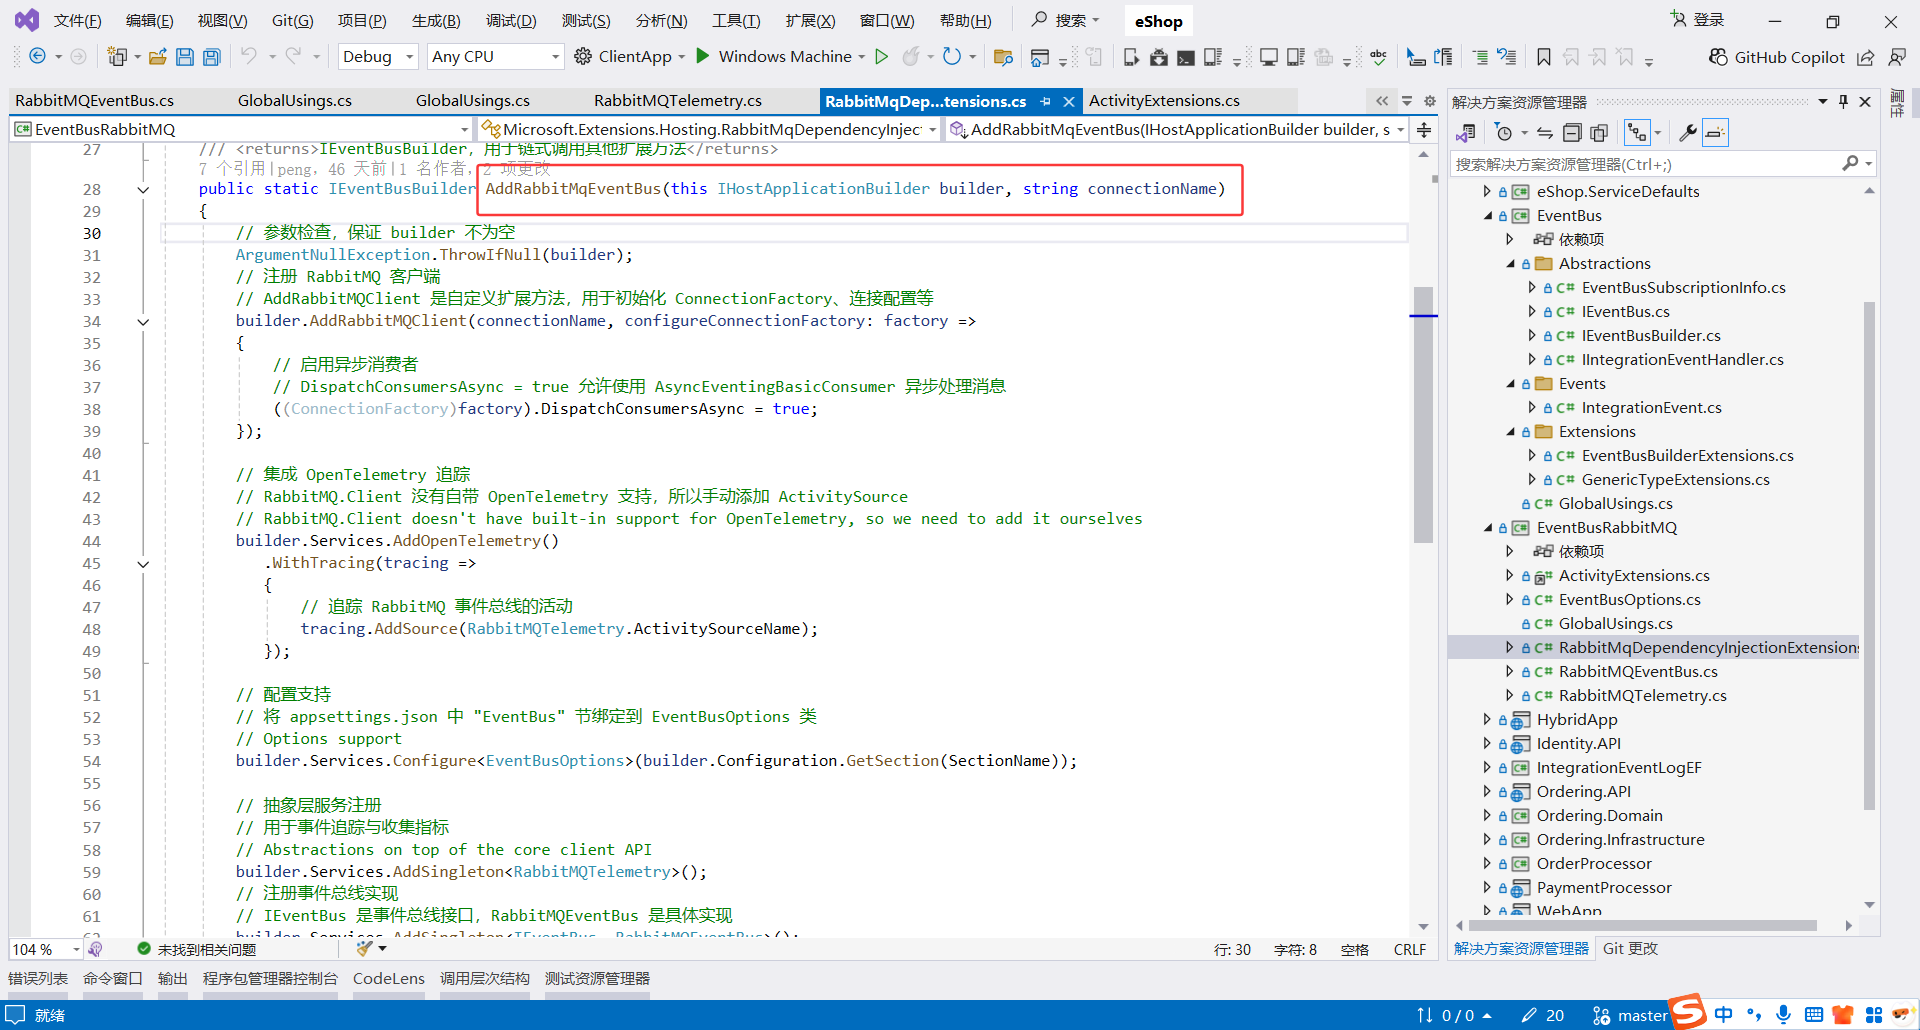Select RabbitMQTelemetry.cs in Solution Explorer

(1642, 695)
